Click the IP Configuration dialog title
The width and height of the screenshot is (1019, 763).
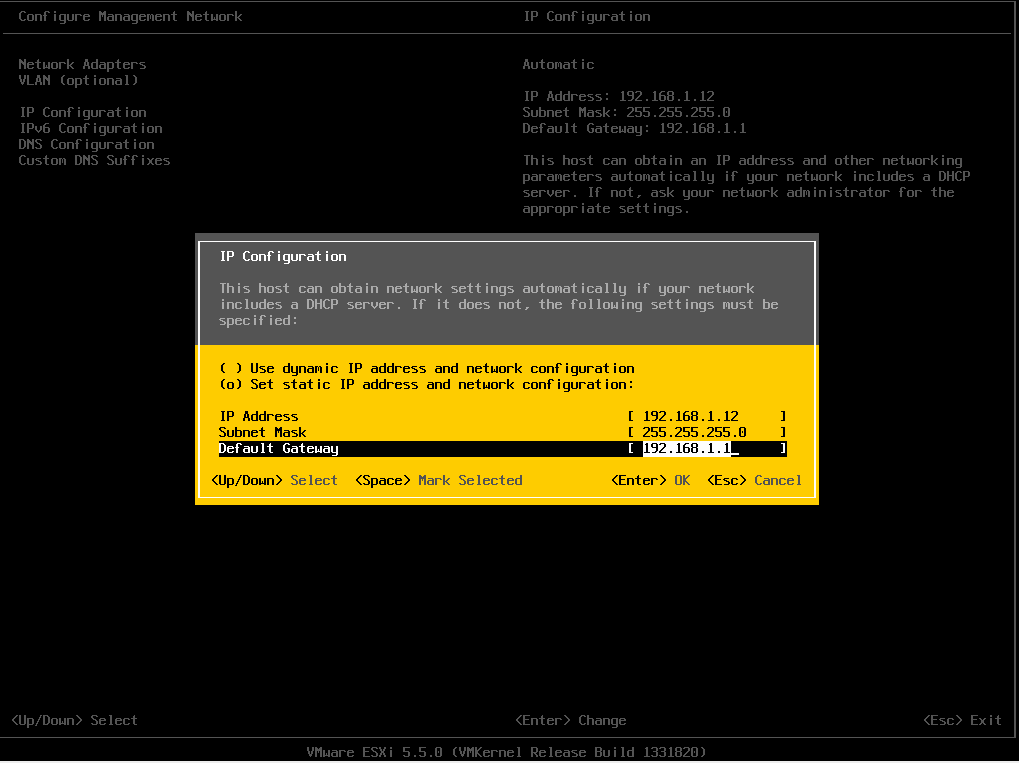tap(283, 256)
